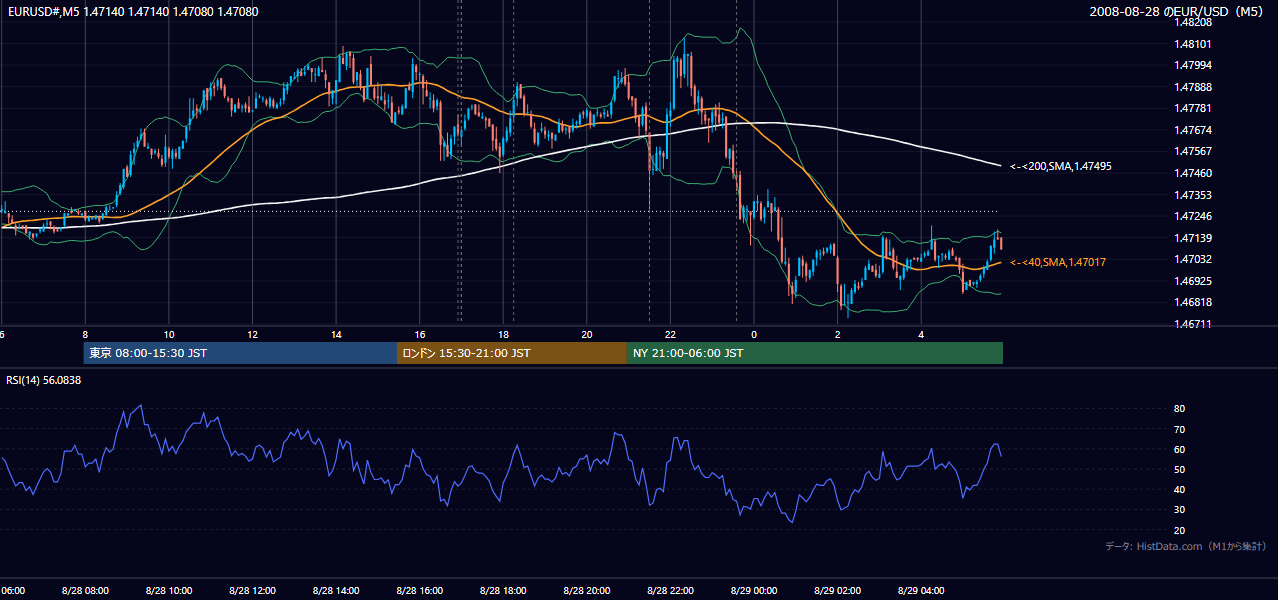This screenshot has width=1278, height=600.
Task: Click price axis value 1.47888
Action: 1194,87
